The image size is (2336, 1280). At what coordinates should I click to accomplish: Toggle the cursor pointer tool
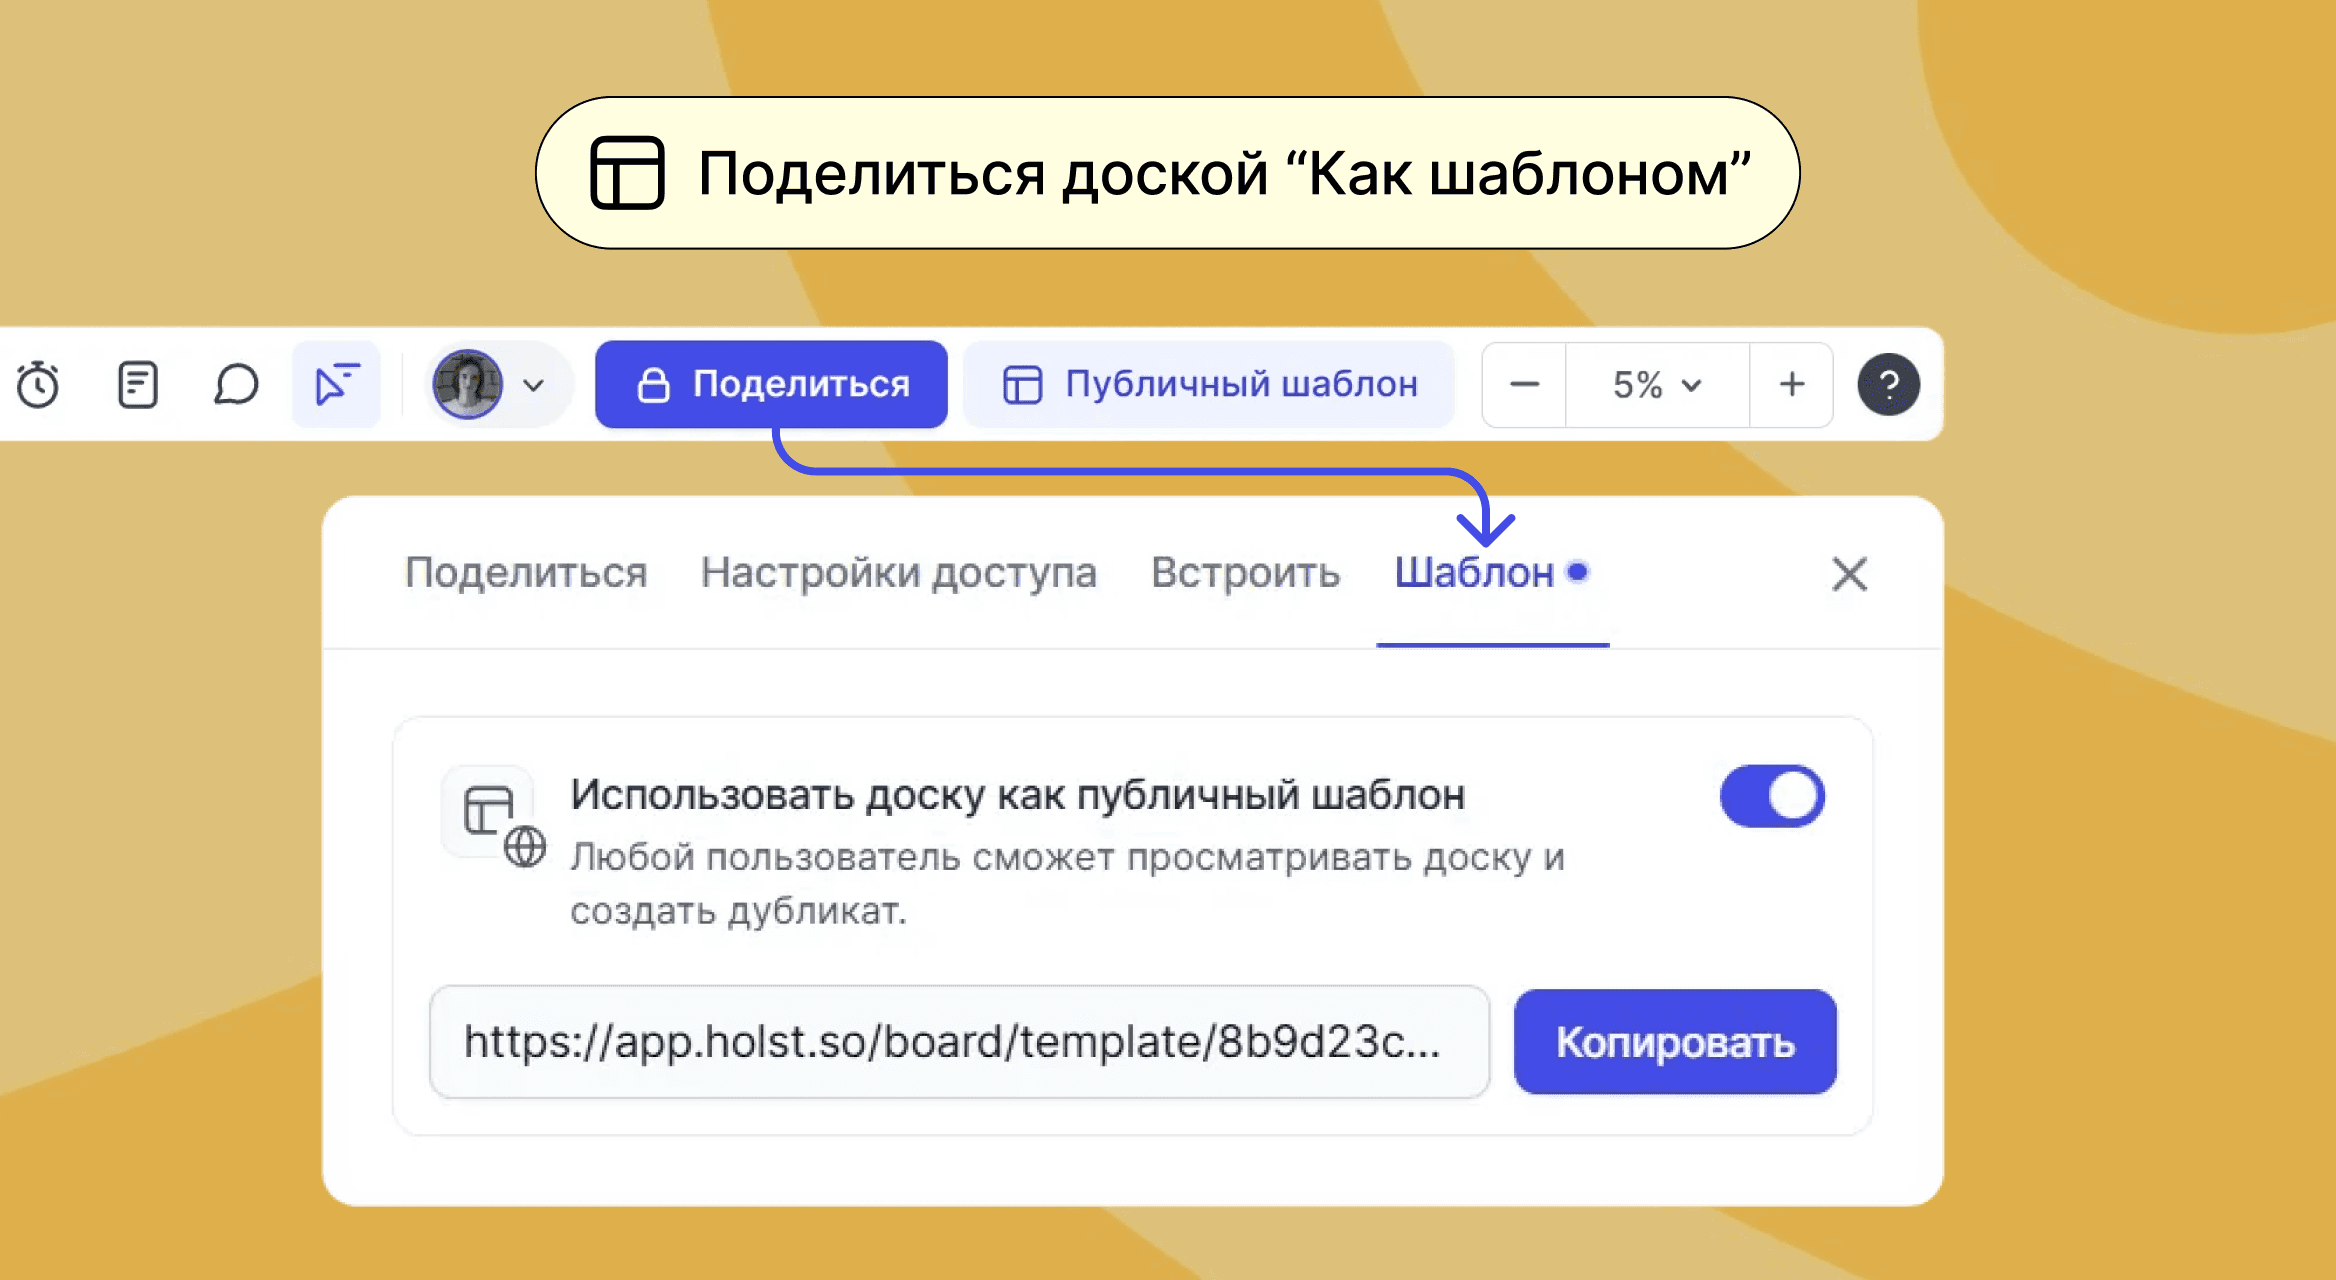pos(336,385)
